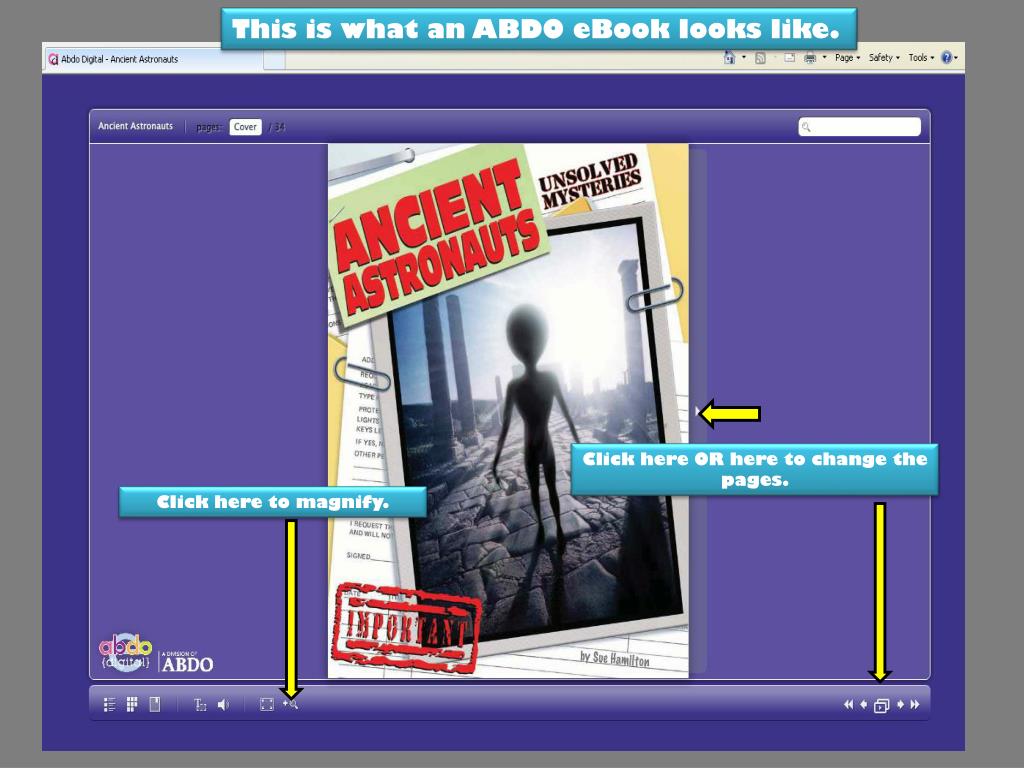Screen dimensions: 1024x768
Task: Click the eBook search field
Action: point(859,127)
